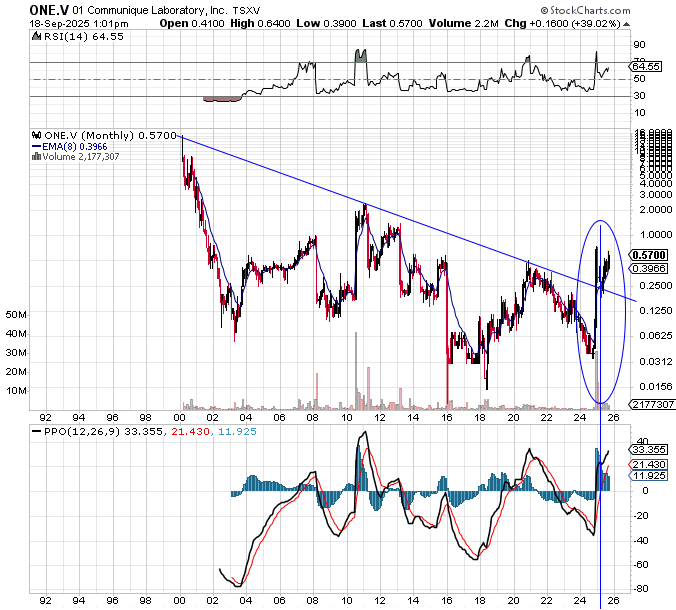Image resolution: width=676 pixels, height=610 pixels.
Task: Click the red 21.430 signal tag on the PPO axis
Action: [649, 464]
